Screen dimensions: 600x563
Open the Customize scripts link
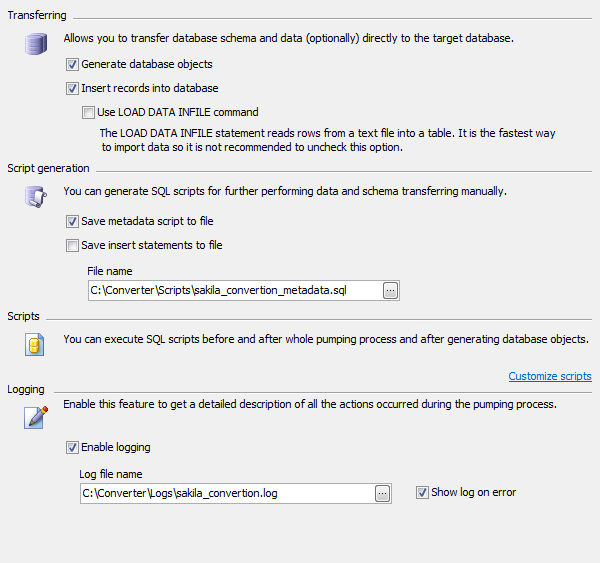click(549, 377)
